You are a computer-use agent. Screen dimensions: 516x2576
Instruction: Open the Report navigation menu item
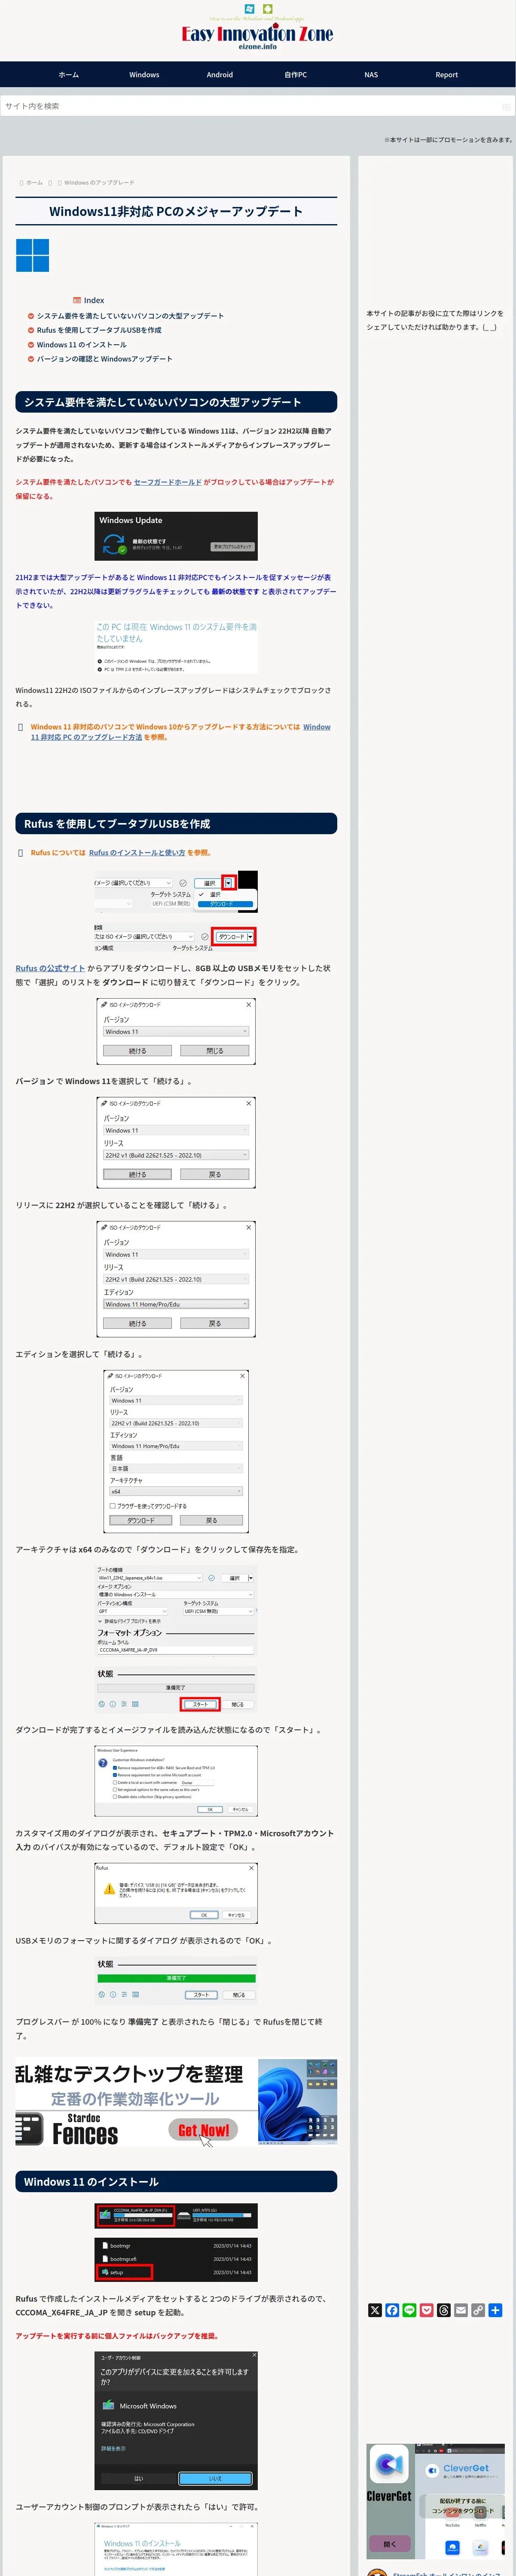[447, 75]
